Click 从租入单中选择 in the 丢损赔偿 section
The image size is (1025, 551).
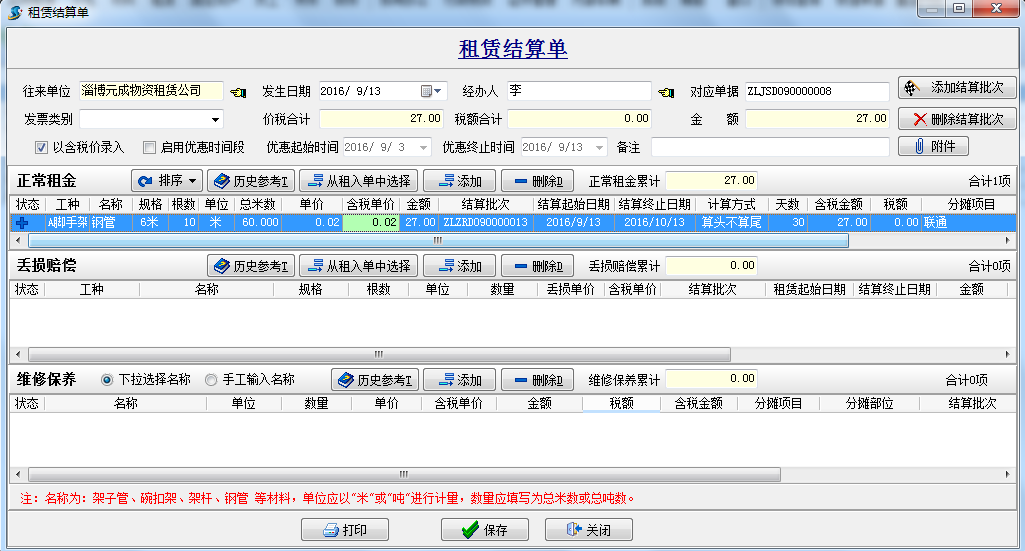coord(358,266)
